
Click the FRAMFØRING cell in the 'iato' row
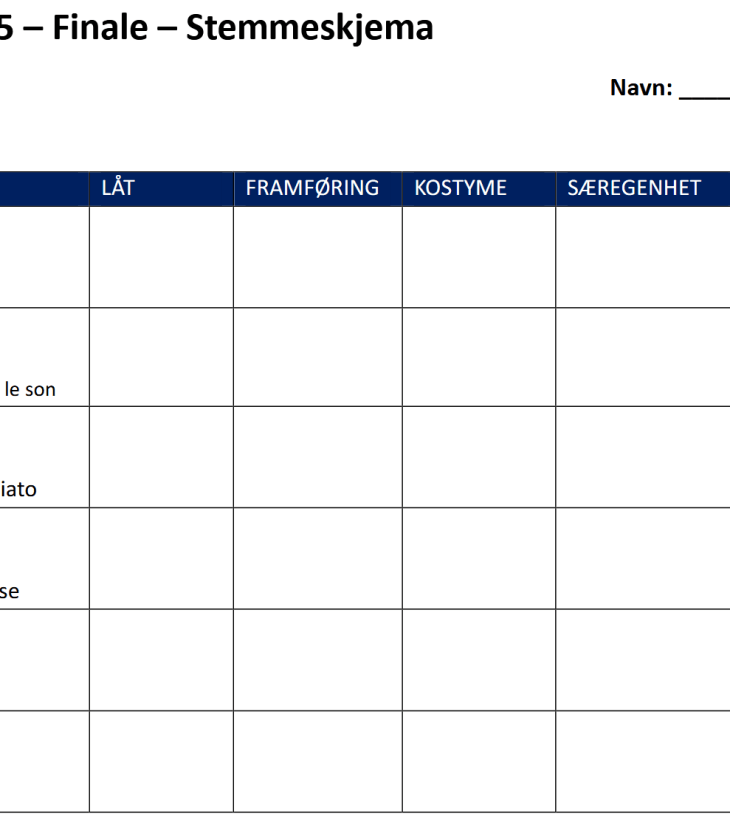pos(317,458)
